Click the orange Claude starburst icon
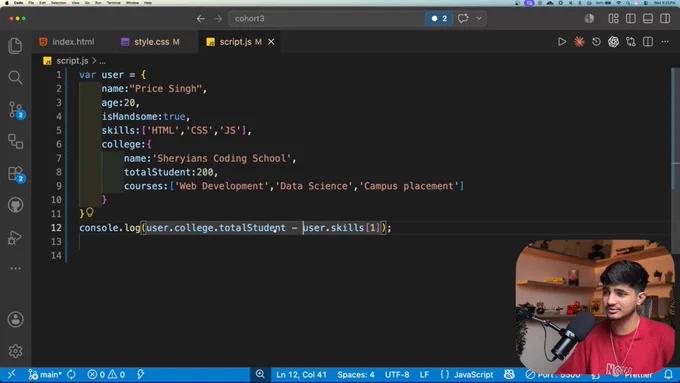680x383 pixels. coord(579,42)
